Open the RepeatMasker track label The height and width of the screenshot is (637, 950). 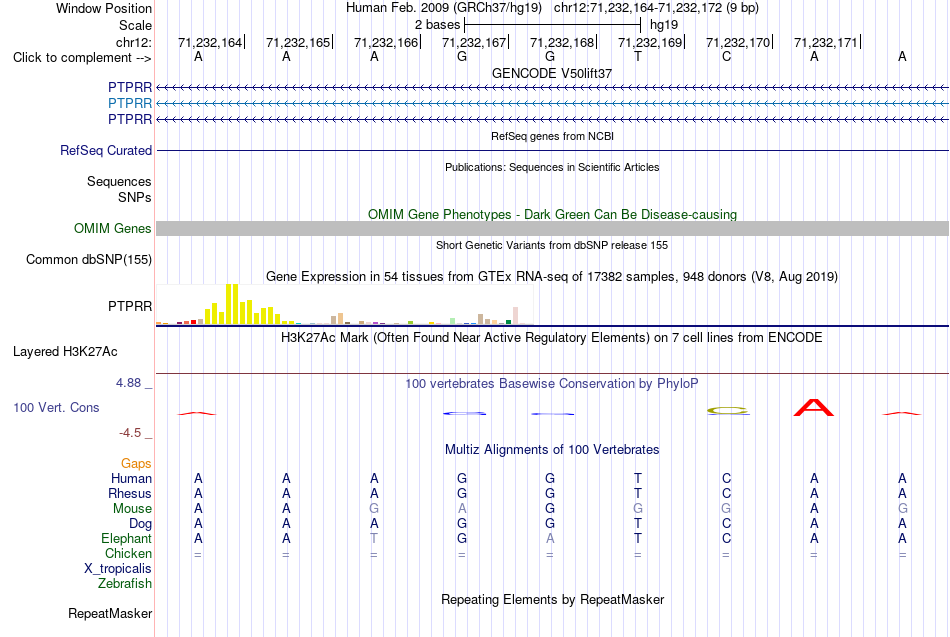coord(110,613)
